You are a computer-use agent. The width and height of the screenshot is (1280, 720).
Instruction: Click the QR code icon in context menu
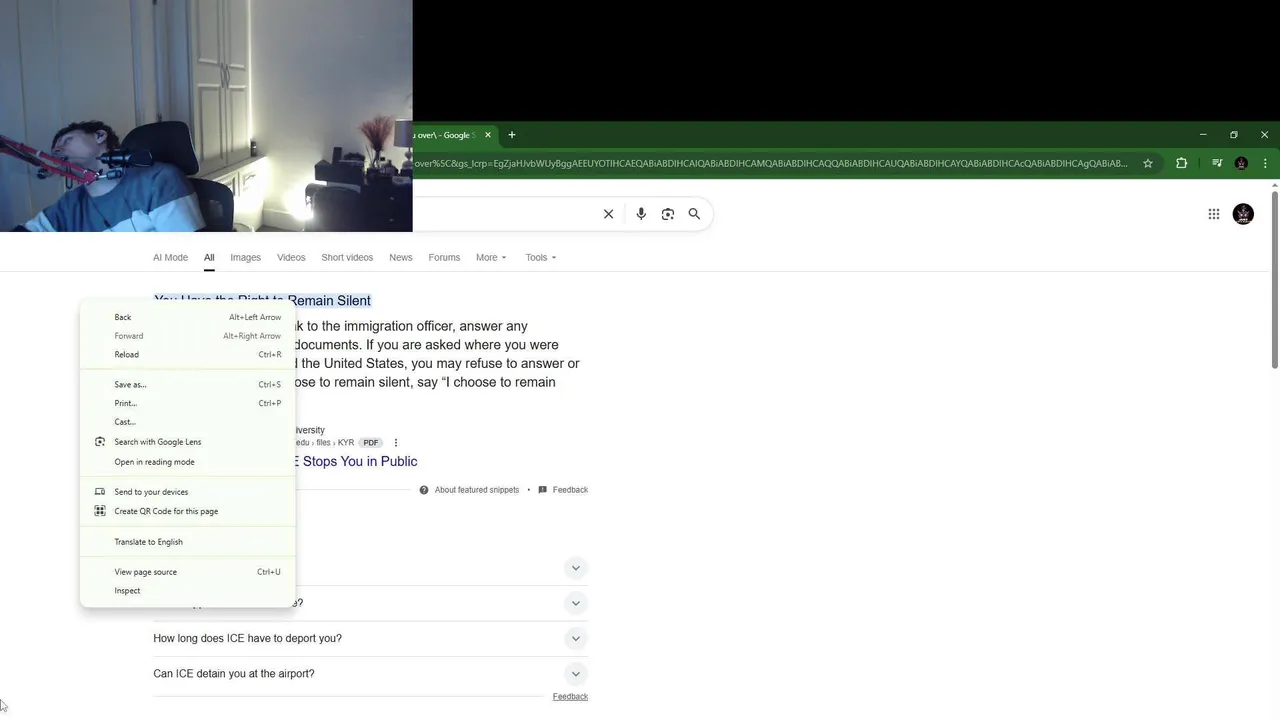100,511
